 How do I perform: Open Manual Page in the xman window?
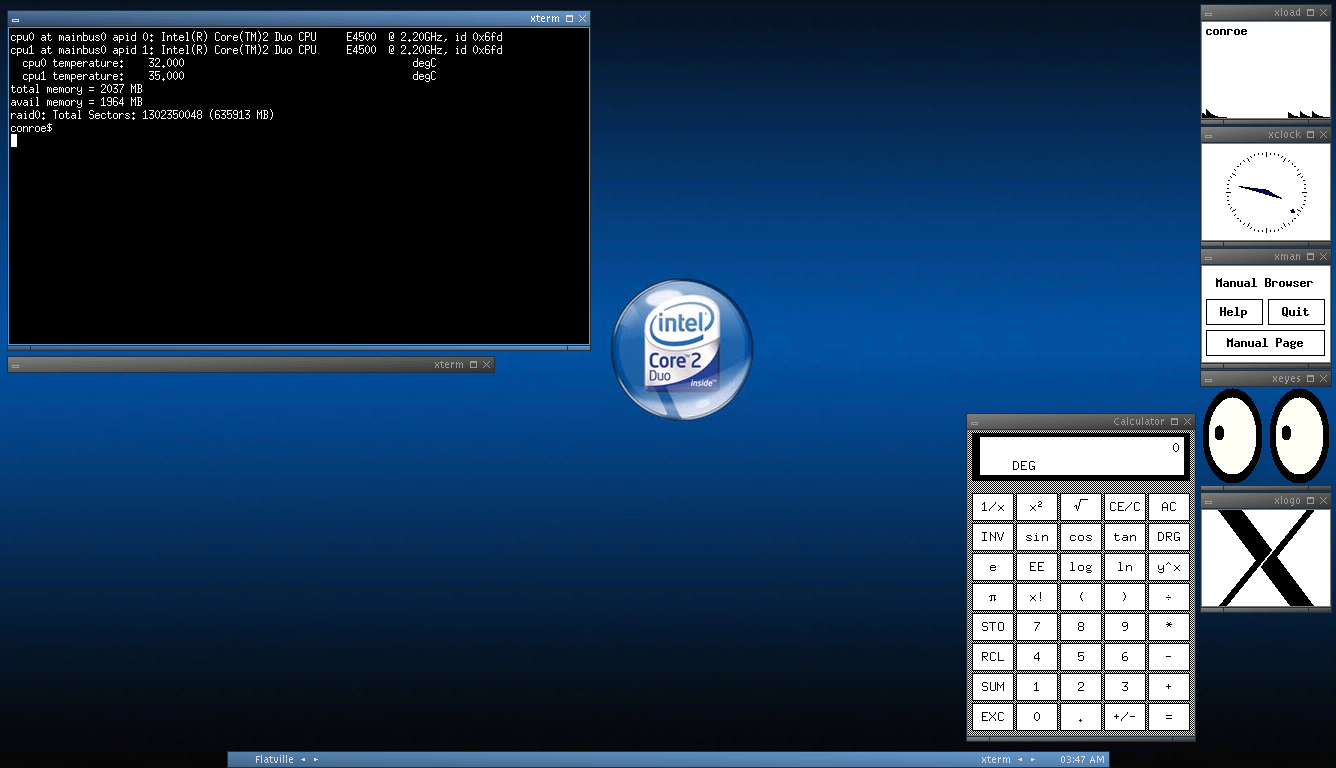(1265, 343)
